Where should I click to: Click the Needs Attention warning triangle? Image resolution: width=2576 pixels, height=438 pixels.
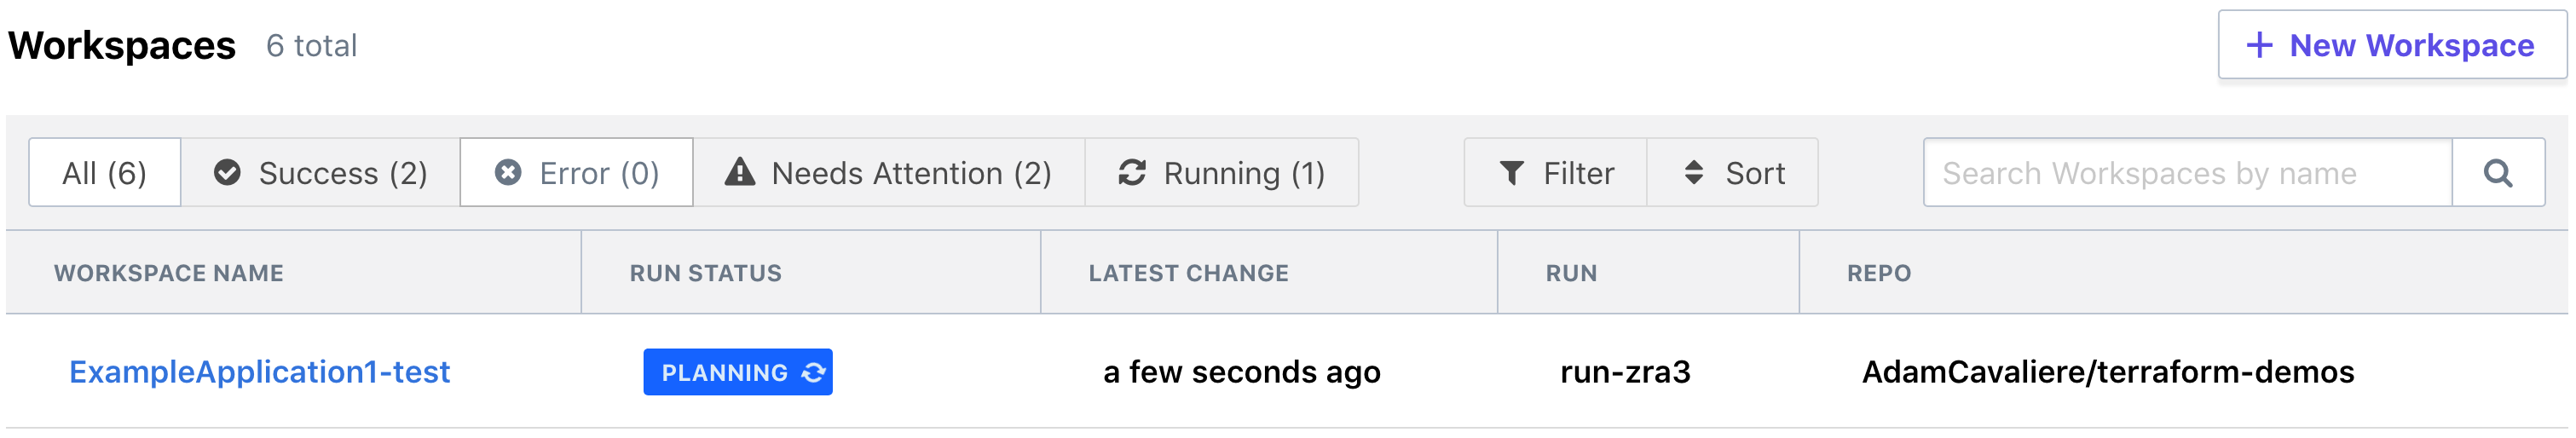(x=739, y=172)
